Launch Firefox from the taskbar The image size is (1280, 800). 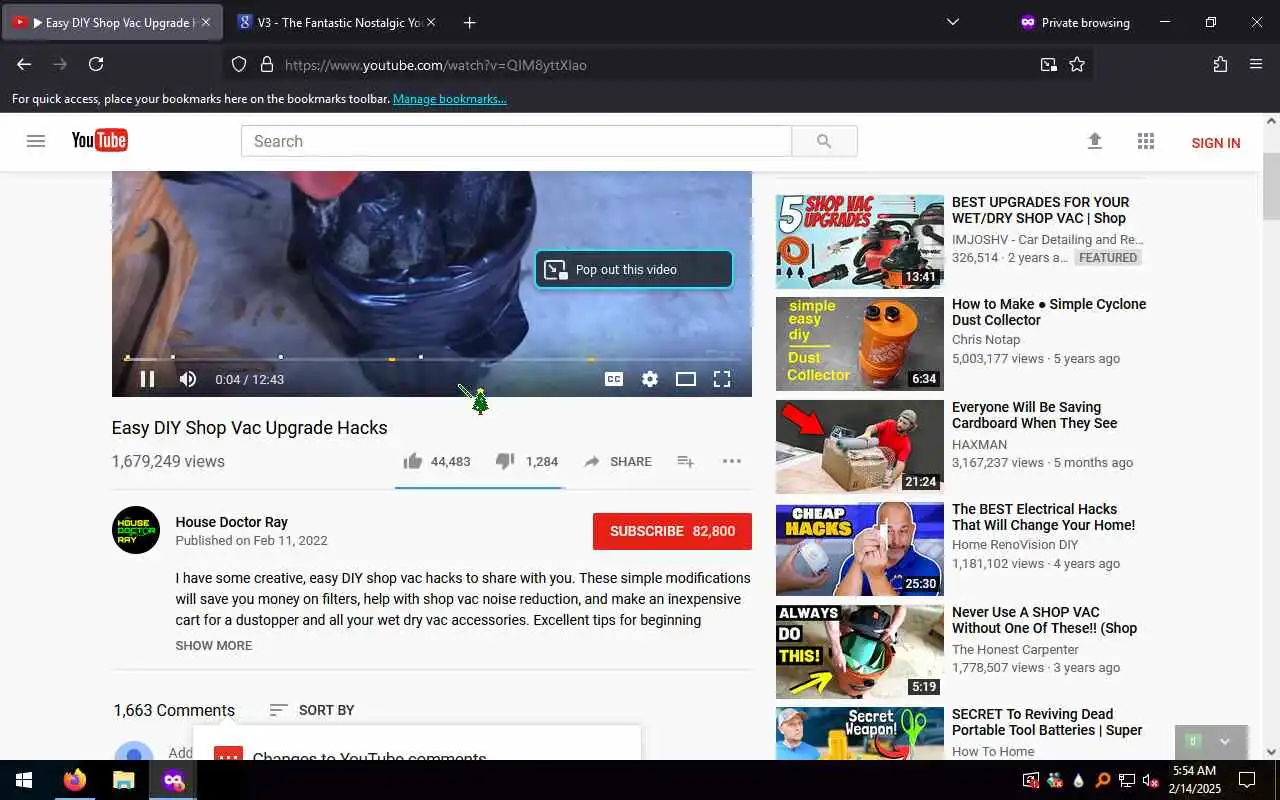(75, 780)
